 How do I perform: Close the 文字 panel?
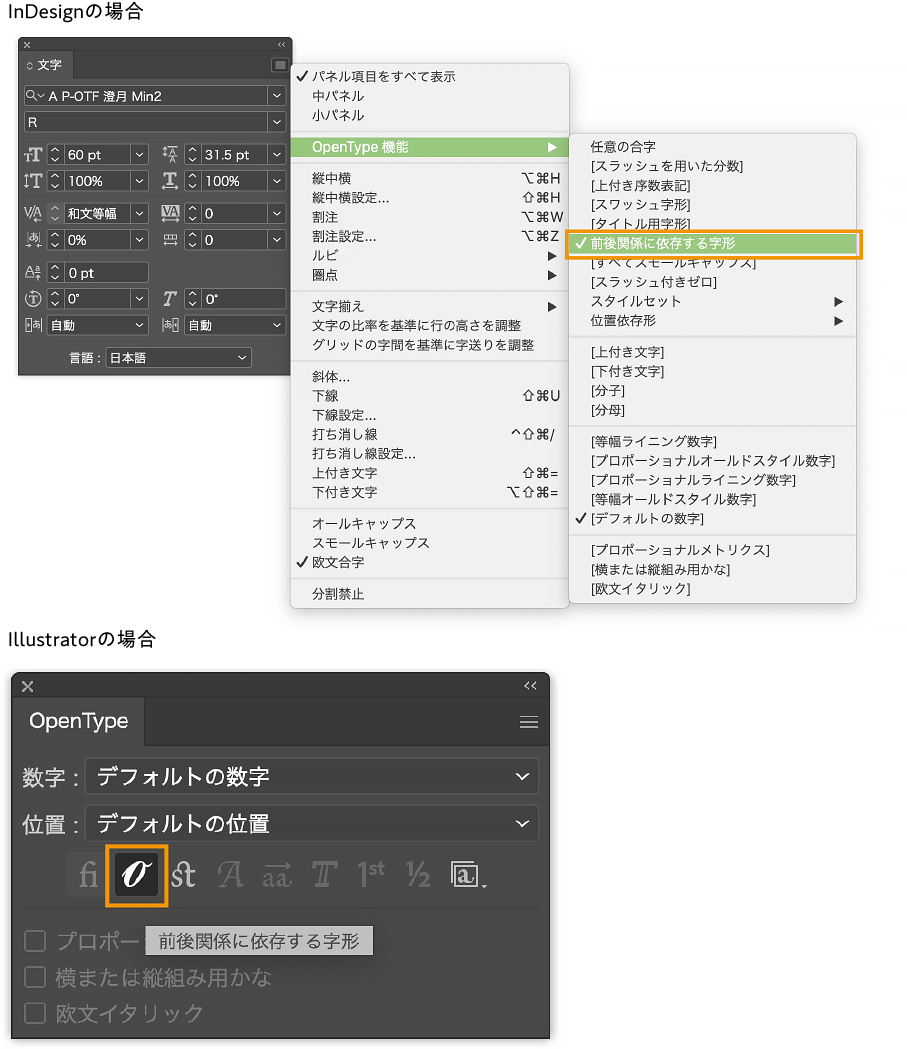pyautogui.click(x=27, y=45)
